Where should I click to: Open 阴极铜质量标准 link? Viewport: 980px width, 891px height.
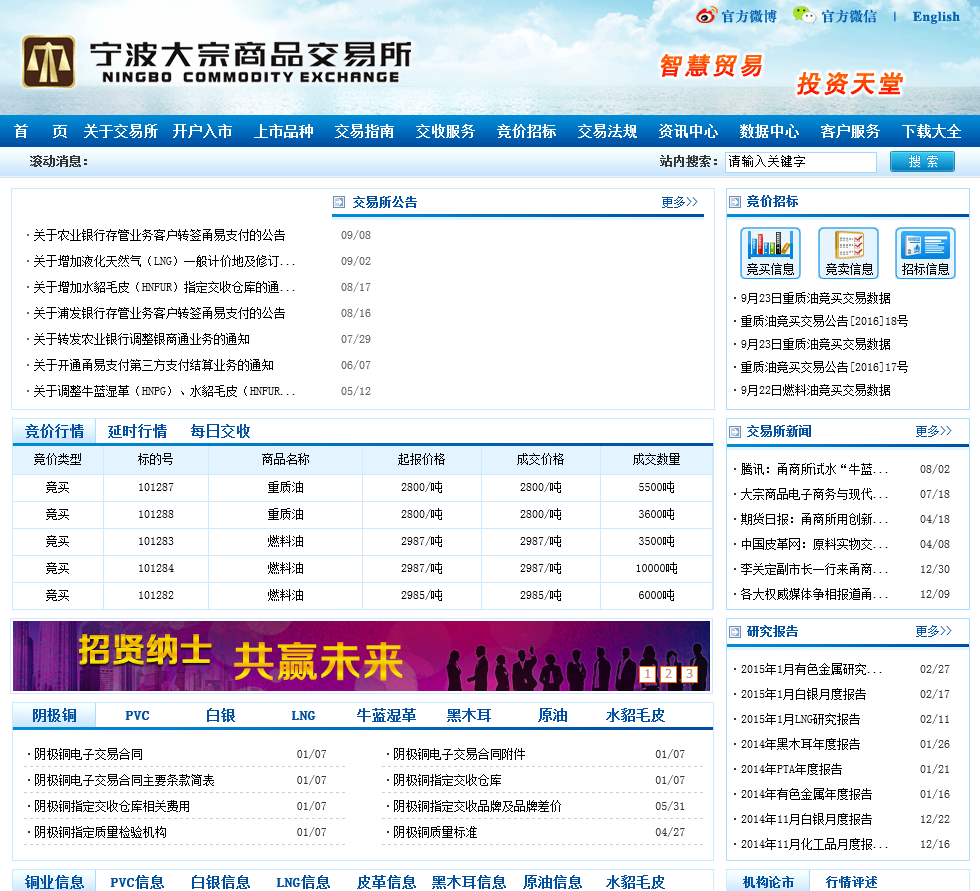coord(434,832)
